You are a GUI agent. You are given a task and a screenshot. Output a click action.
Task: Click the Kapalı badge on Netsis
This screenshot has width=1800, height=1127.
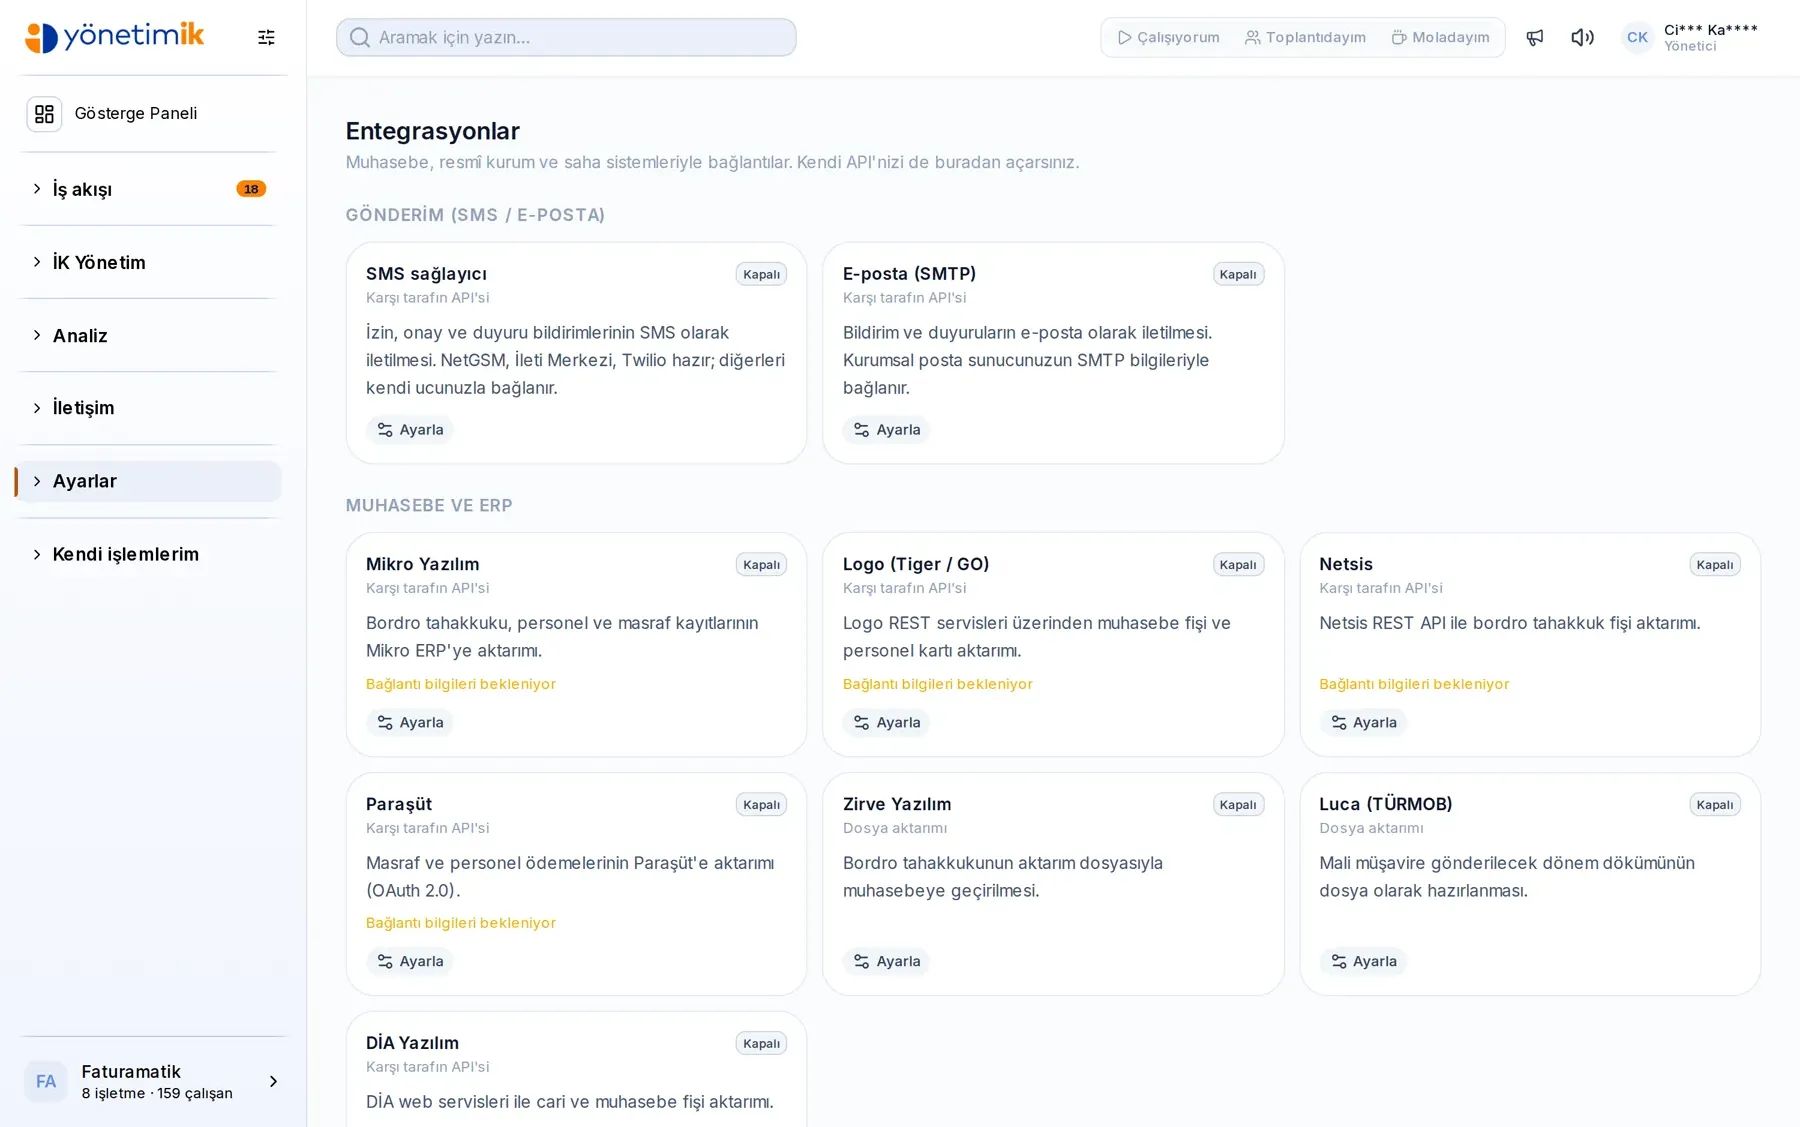click(x=1715, y=564)
